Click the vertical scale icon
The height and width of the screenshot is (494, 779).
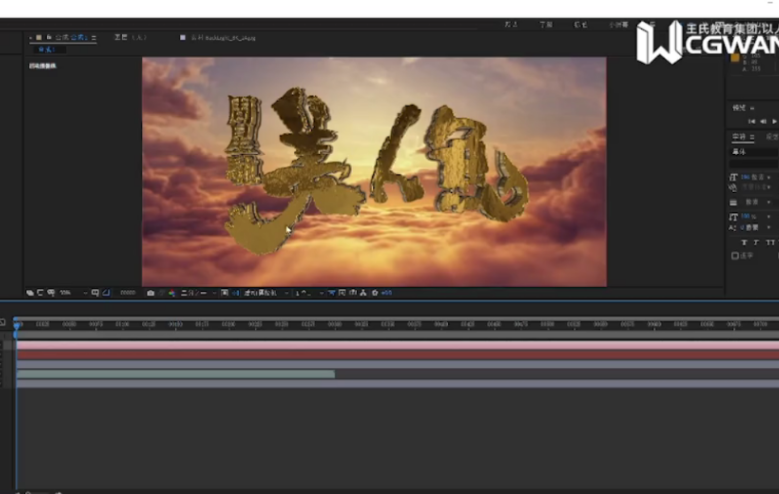(x=734, y=217)
